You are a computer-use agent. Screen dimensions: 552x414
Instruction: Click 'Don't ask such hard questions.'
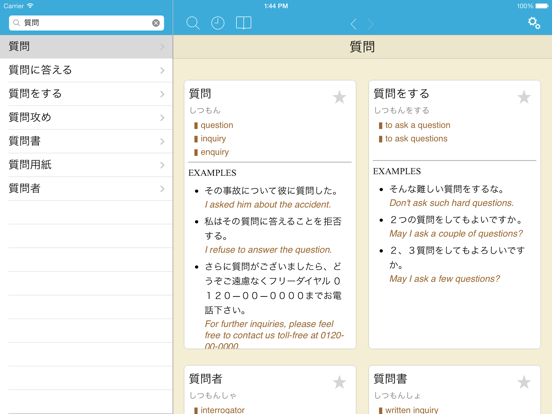[451, 203]
